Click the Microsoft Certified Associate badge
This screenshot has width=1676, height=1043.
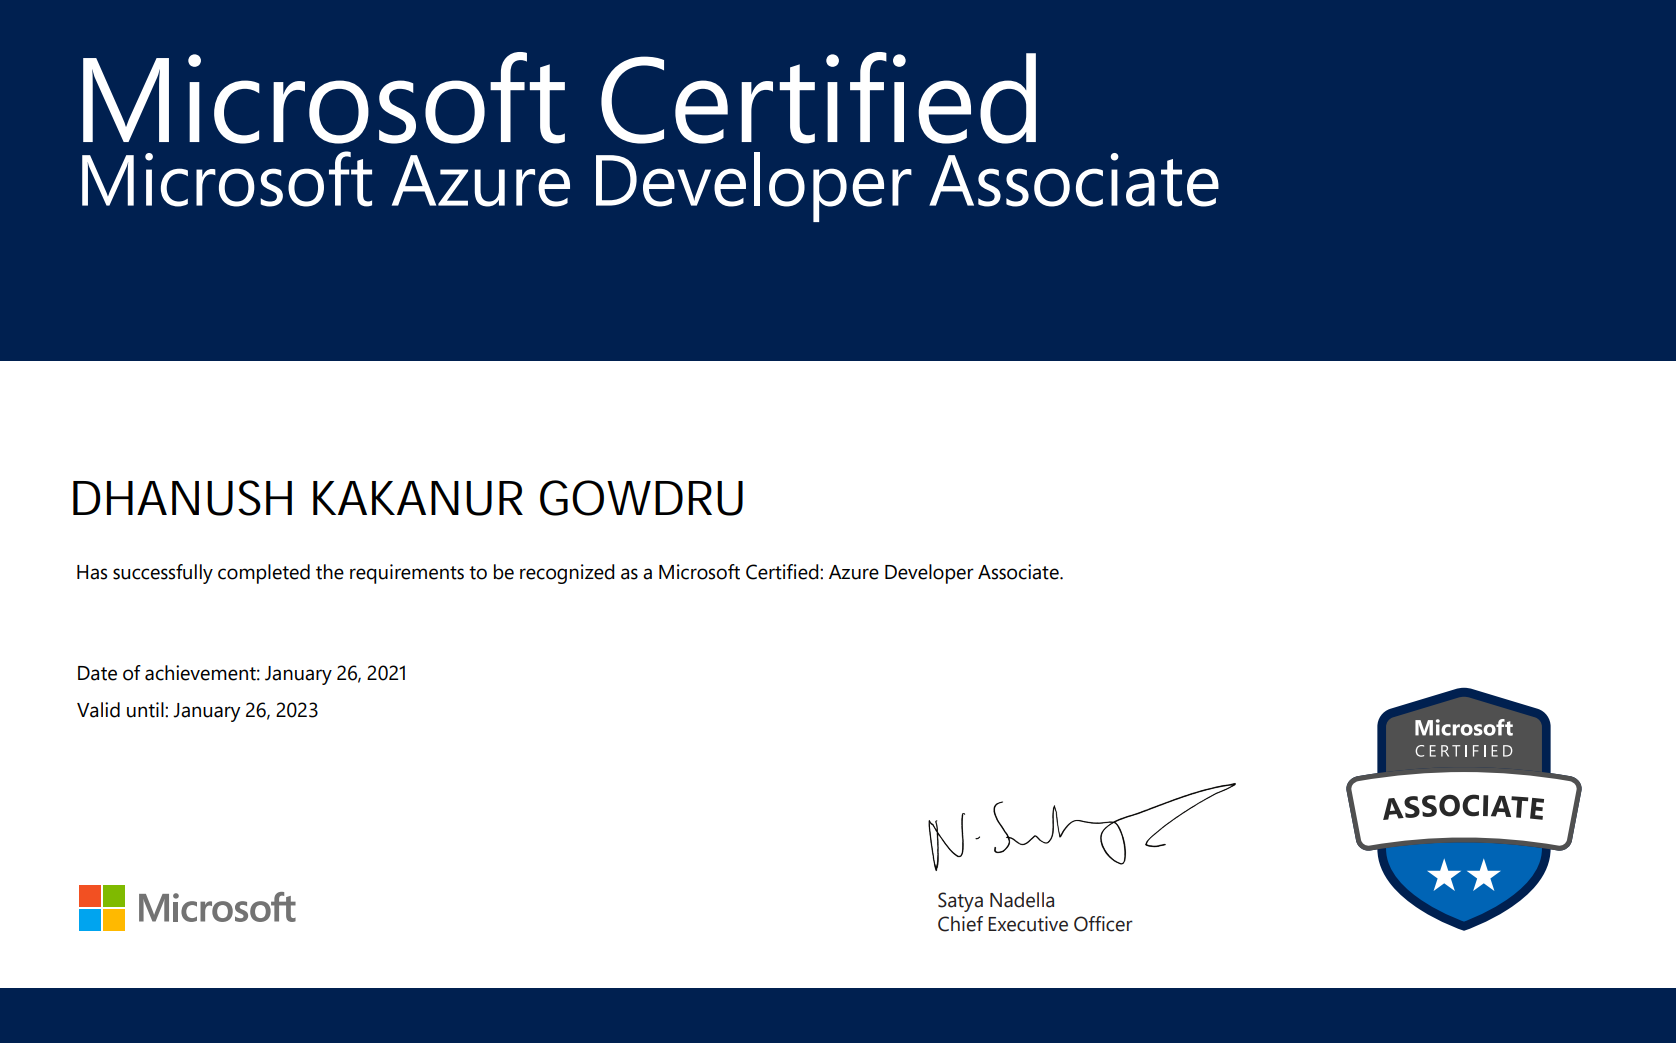pos(1464,808)
